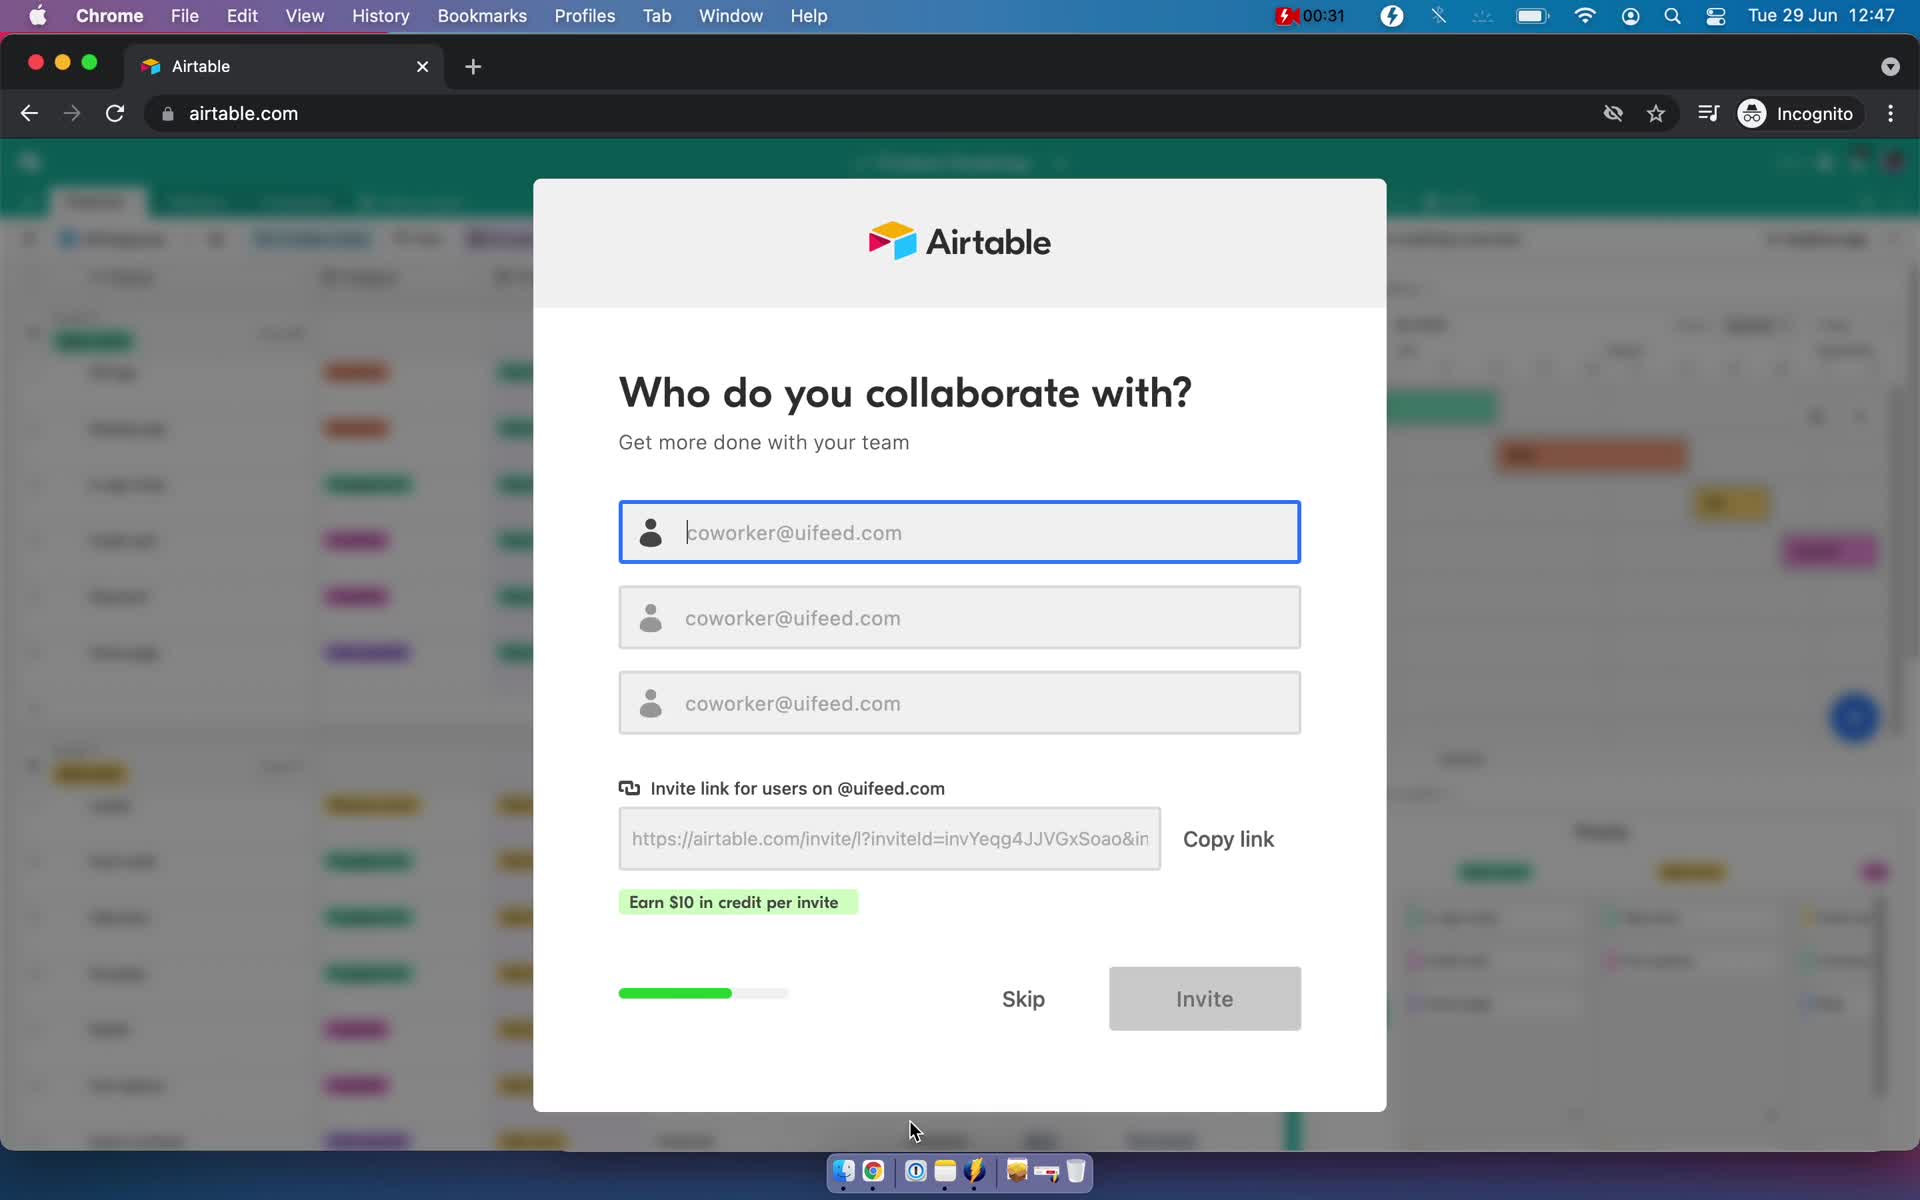Click the date and time in menu bar
The width and height of the screenshot is (1920, 1200).
coord(1821,16)
